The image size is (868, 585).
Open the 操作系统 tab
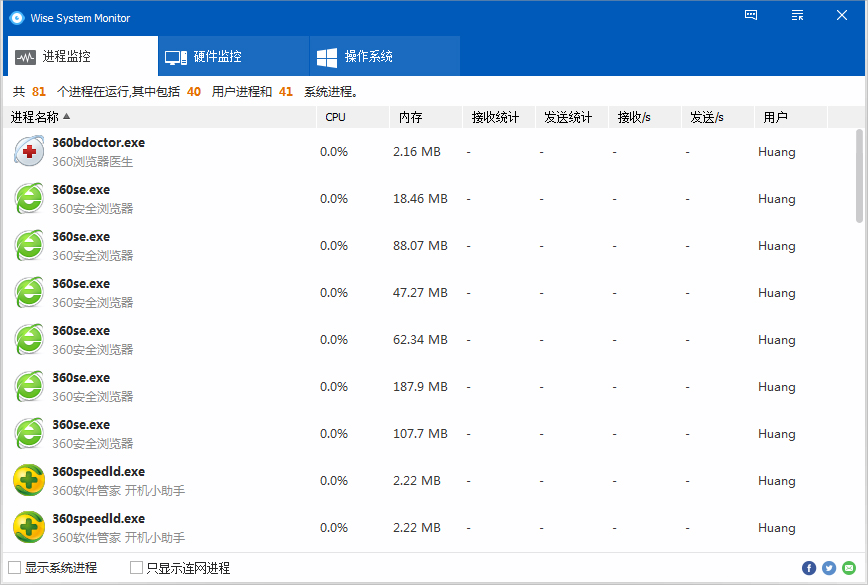click(x=384, y=57)
